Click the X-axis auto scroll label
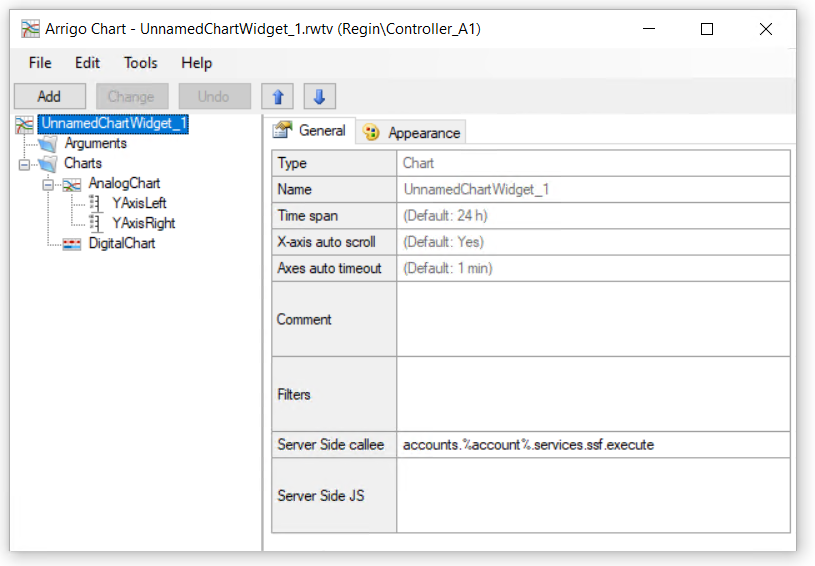 [326, 242]
